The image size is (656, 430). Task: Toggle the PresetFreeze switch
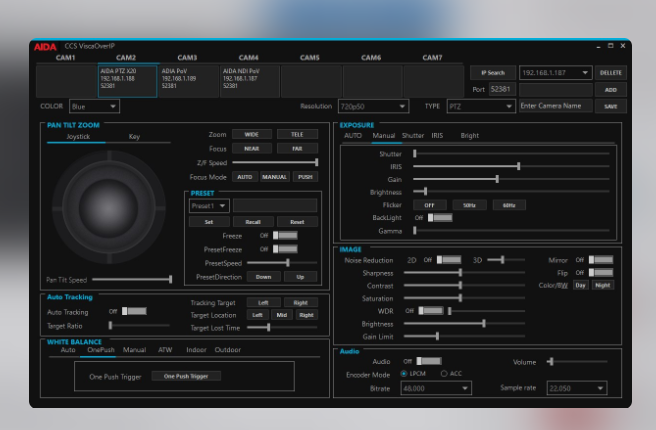[x=285, y=249]
